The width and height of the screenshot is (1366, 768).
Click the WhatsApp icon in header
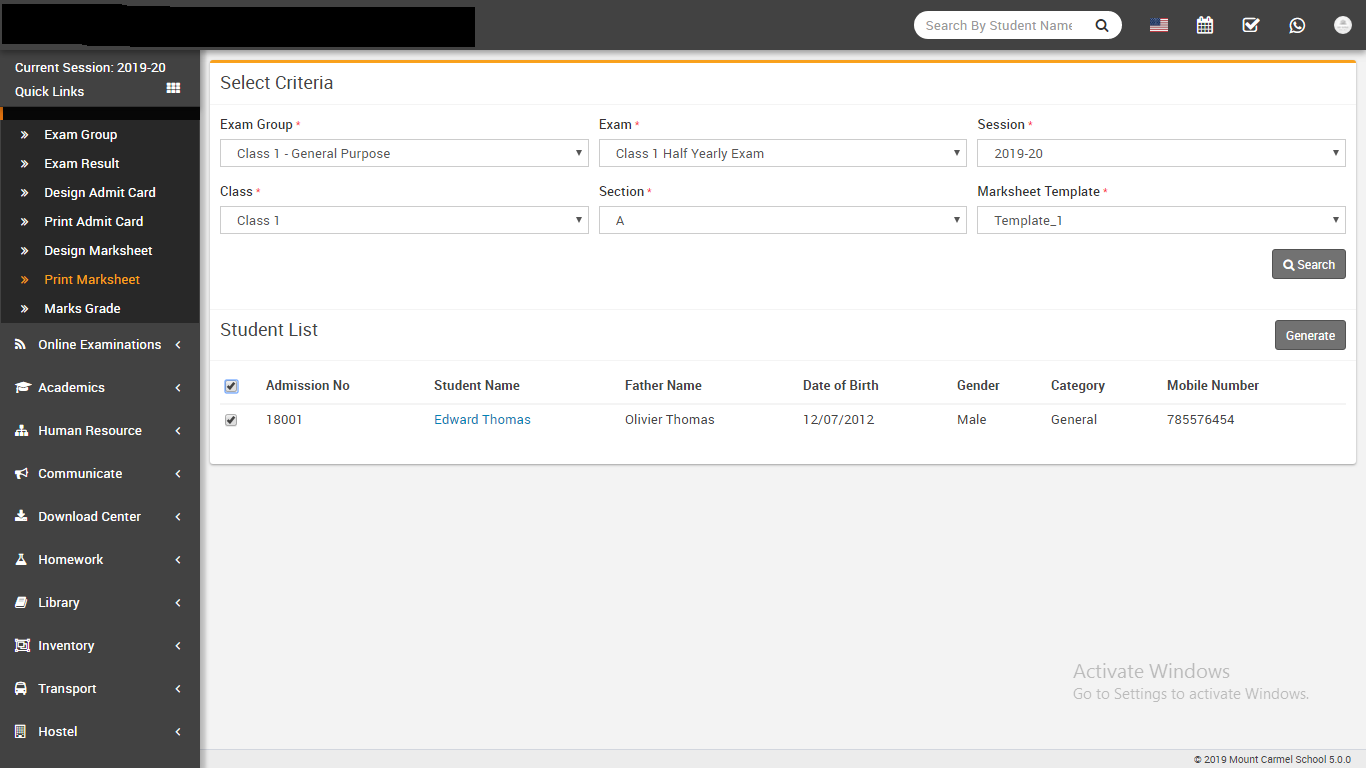pos(1297,25)
